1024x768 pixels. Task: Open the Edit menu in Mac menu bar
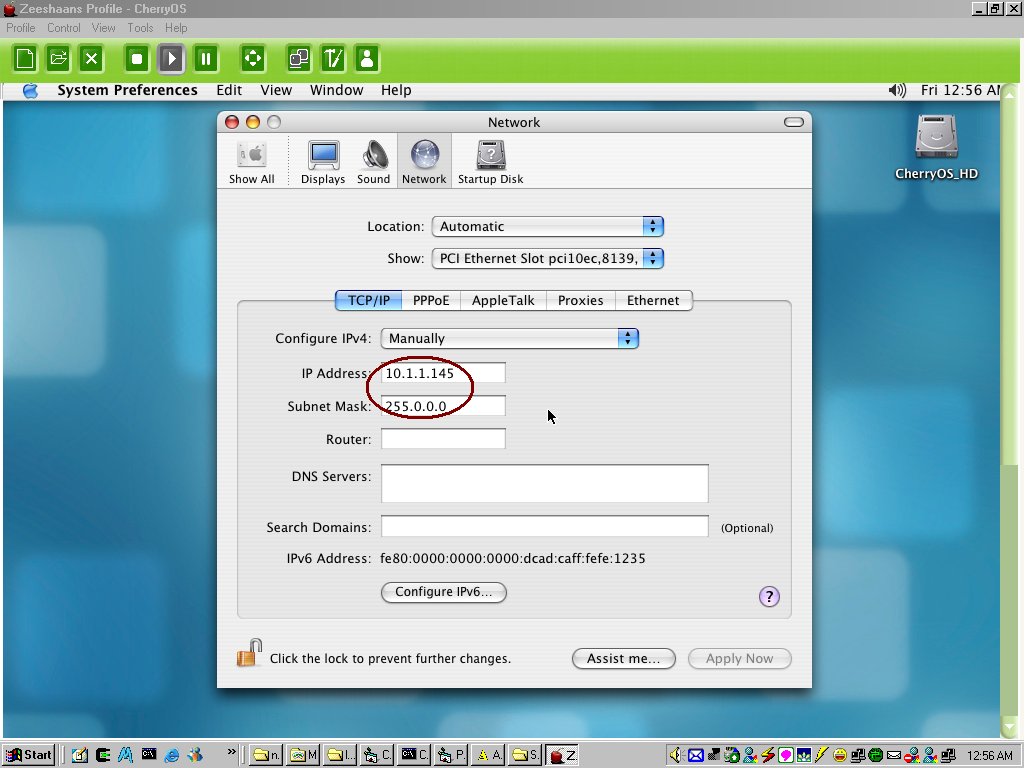(229, 90)
